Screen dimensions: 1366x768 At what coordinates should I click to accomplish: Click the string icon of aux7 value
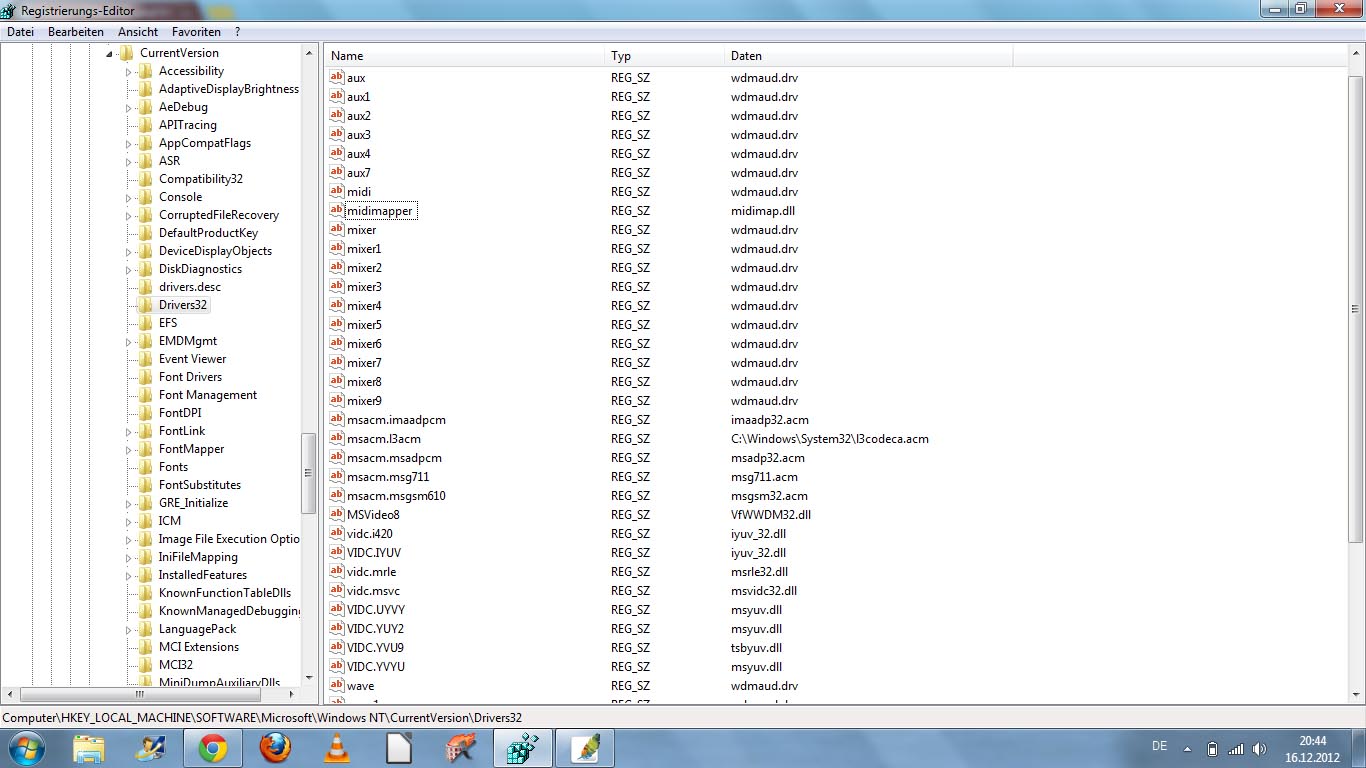(x=337, y=172)
